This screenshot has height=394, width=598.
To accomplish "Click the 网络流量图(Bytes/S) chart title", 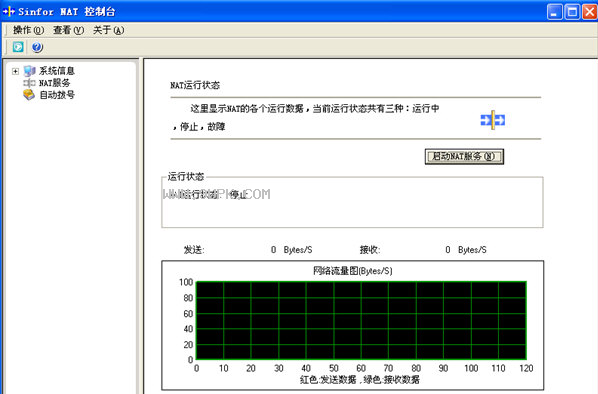I will tap(352, 271).
